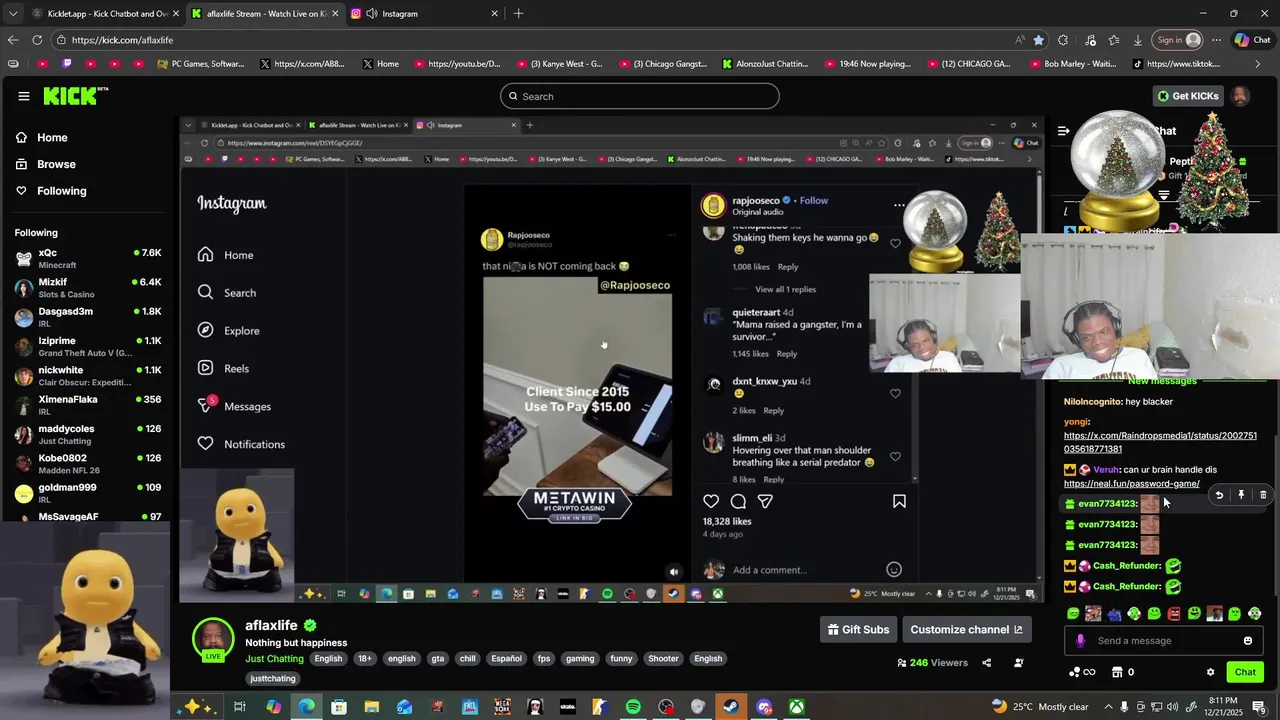The image size is (1280, 720).
Task: Expand the bookmarks overflow chevron
Action: (1258, 64)
